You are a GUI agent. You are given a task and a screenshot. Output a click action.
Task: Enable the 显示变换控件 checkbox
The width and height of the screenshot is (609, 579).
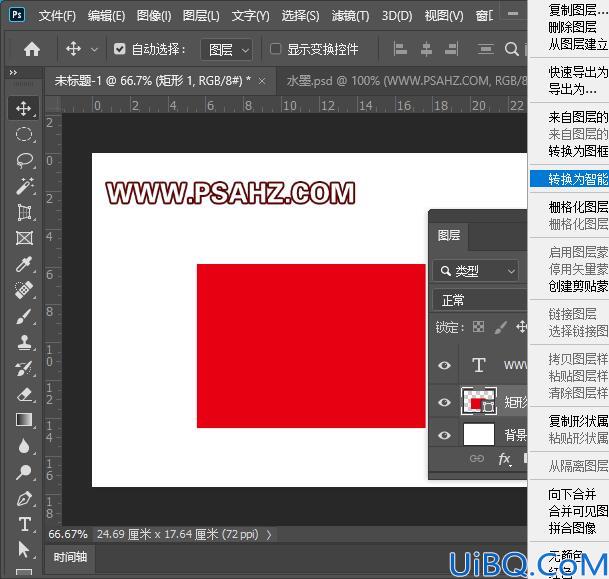pos(275,49)
